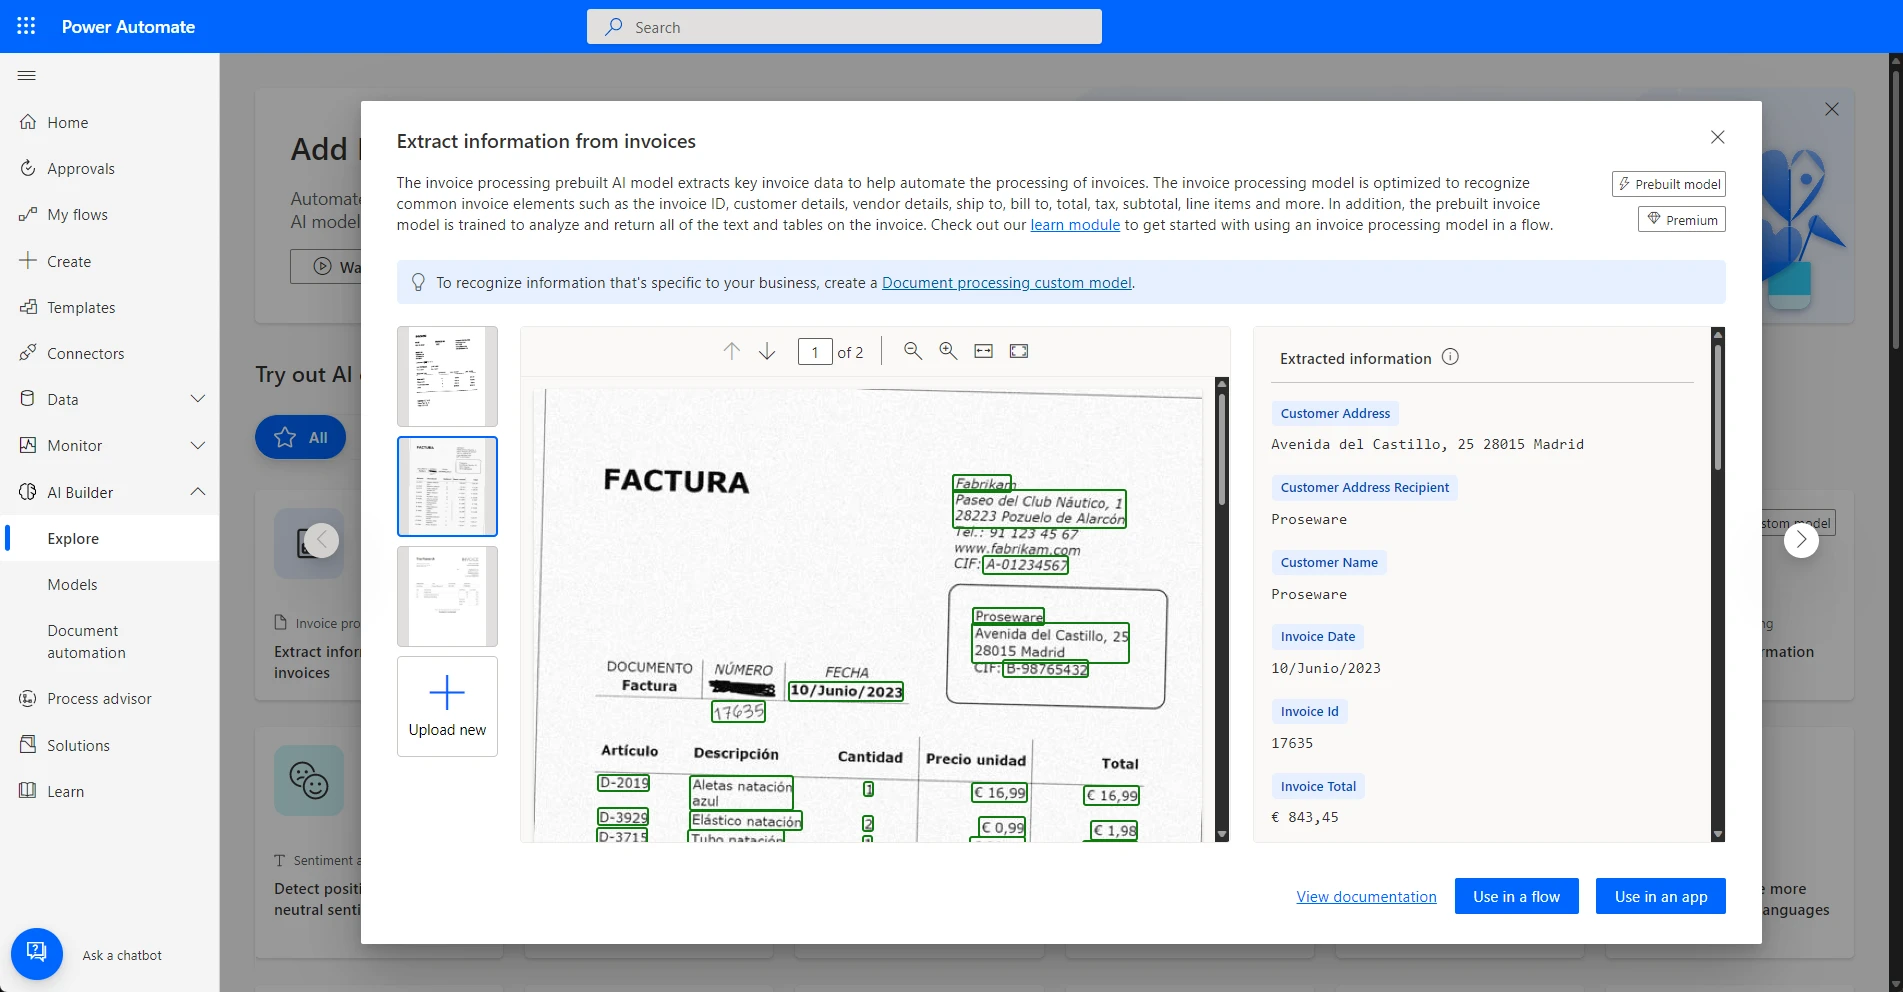Expand the Data section in sidebar
1903x992 pixels.
[x=197, y=398]
